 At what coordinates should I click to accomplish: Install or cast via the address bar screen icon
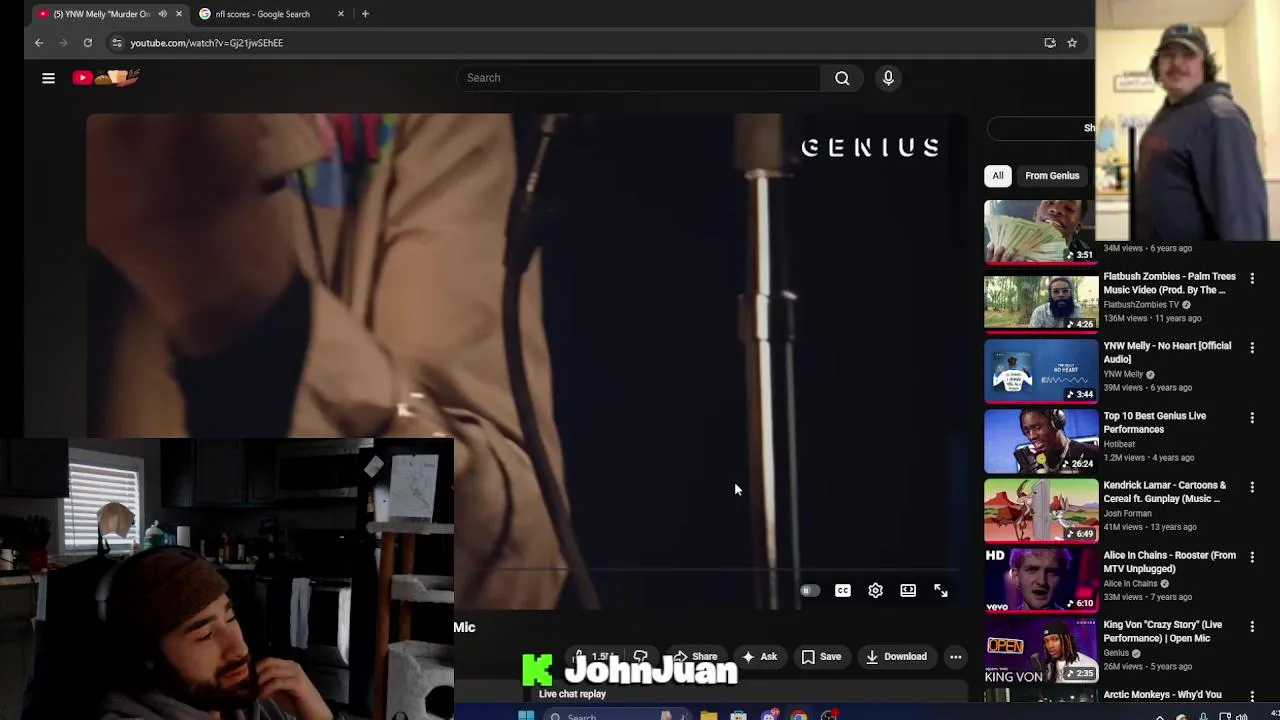click(1050, 43)
